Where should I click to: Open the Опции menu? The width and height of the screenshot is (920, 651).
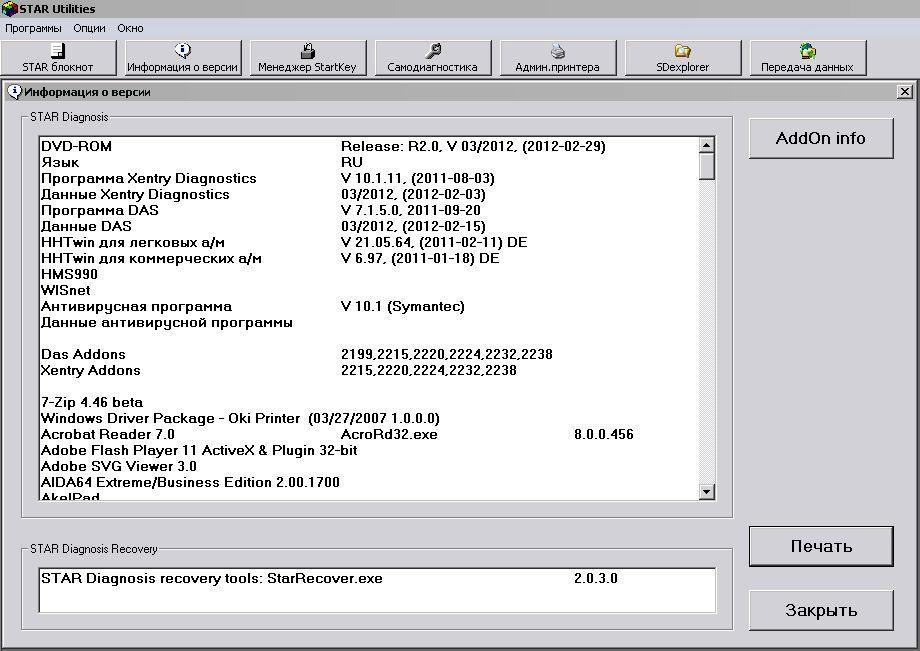click(89, 28)
